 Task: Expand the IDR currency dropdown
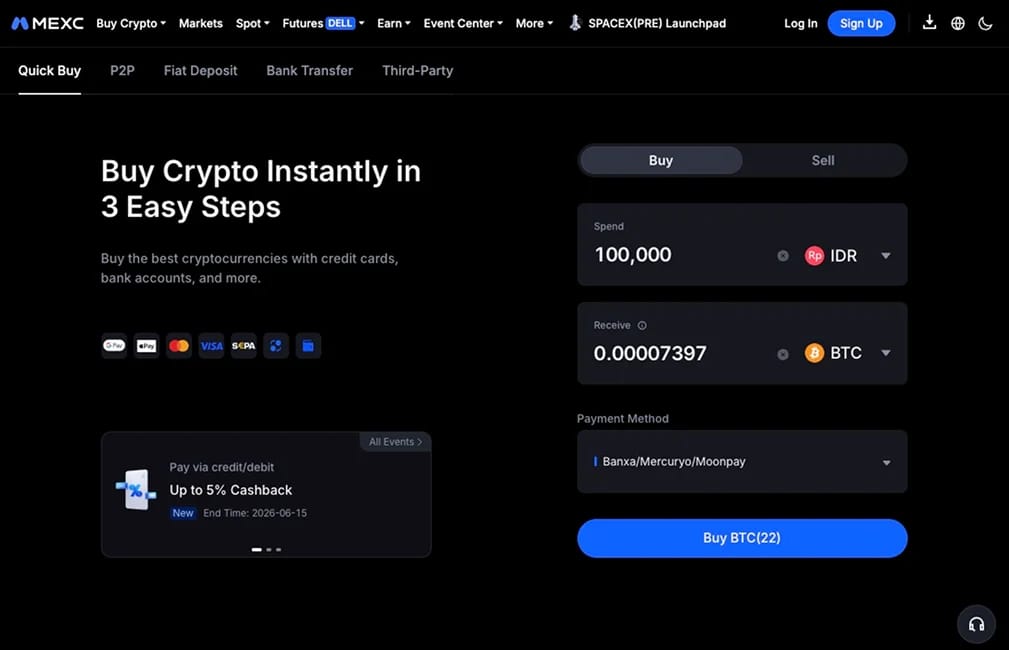pos(885,255)
